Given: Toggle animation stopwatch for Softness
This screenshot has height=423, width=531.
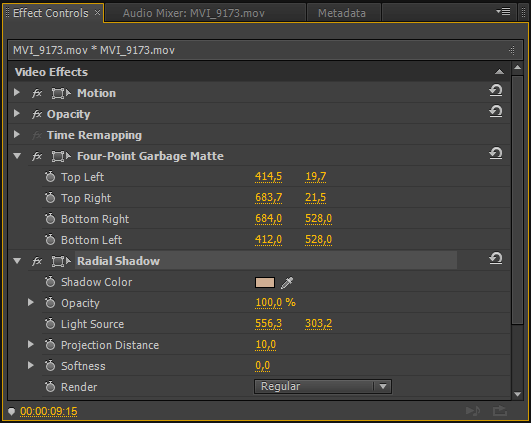Looking at the screenshot, I should click(50, 365).
